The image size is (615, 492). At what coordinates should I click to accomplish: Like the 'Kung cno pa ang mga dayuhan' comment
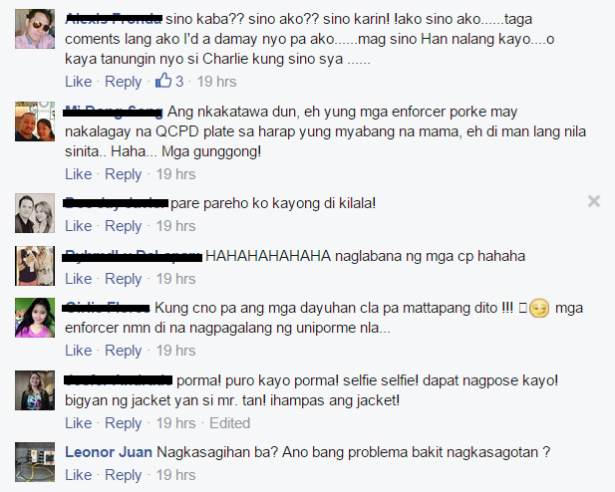78,350
